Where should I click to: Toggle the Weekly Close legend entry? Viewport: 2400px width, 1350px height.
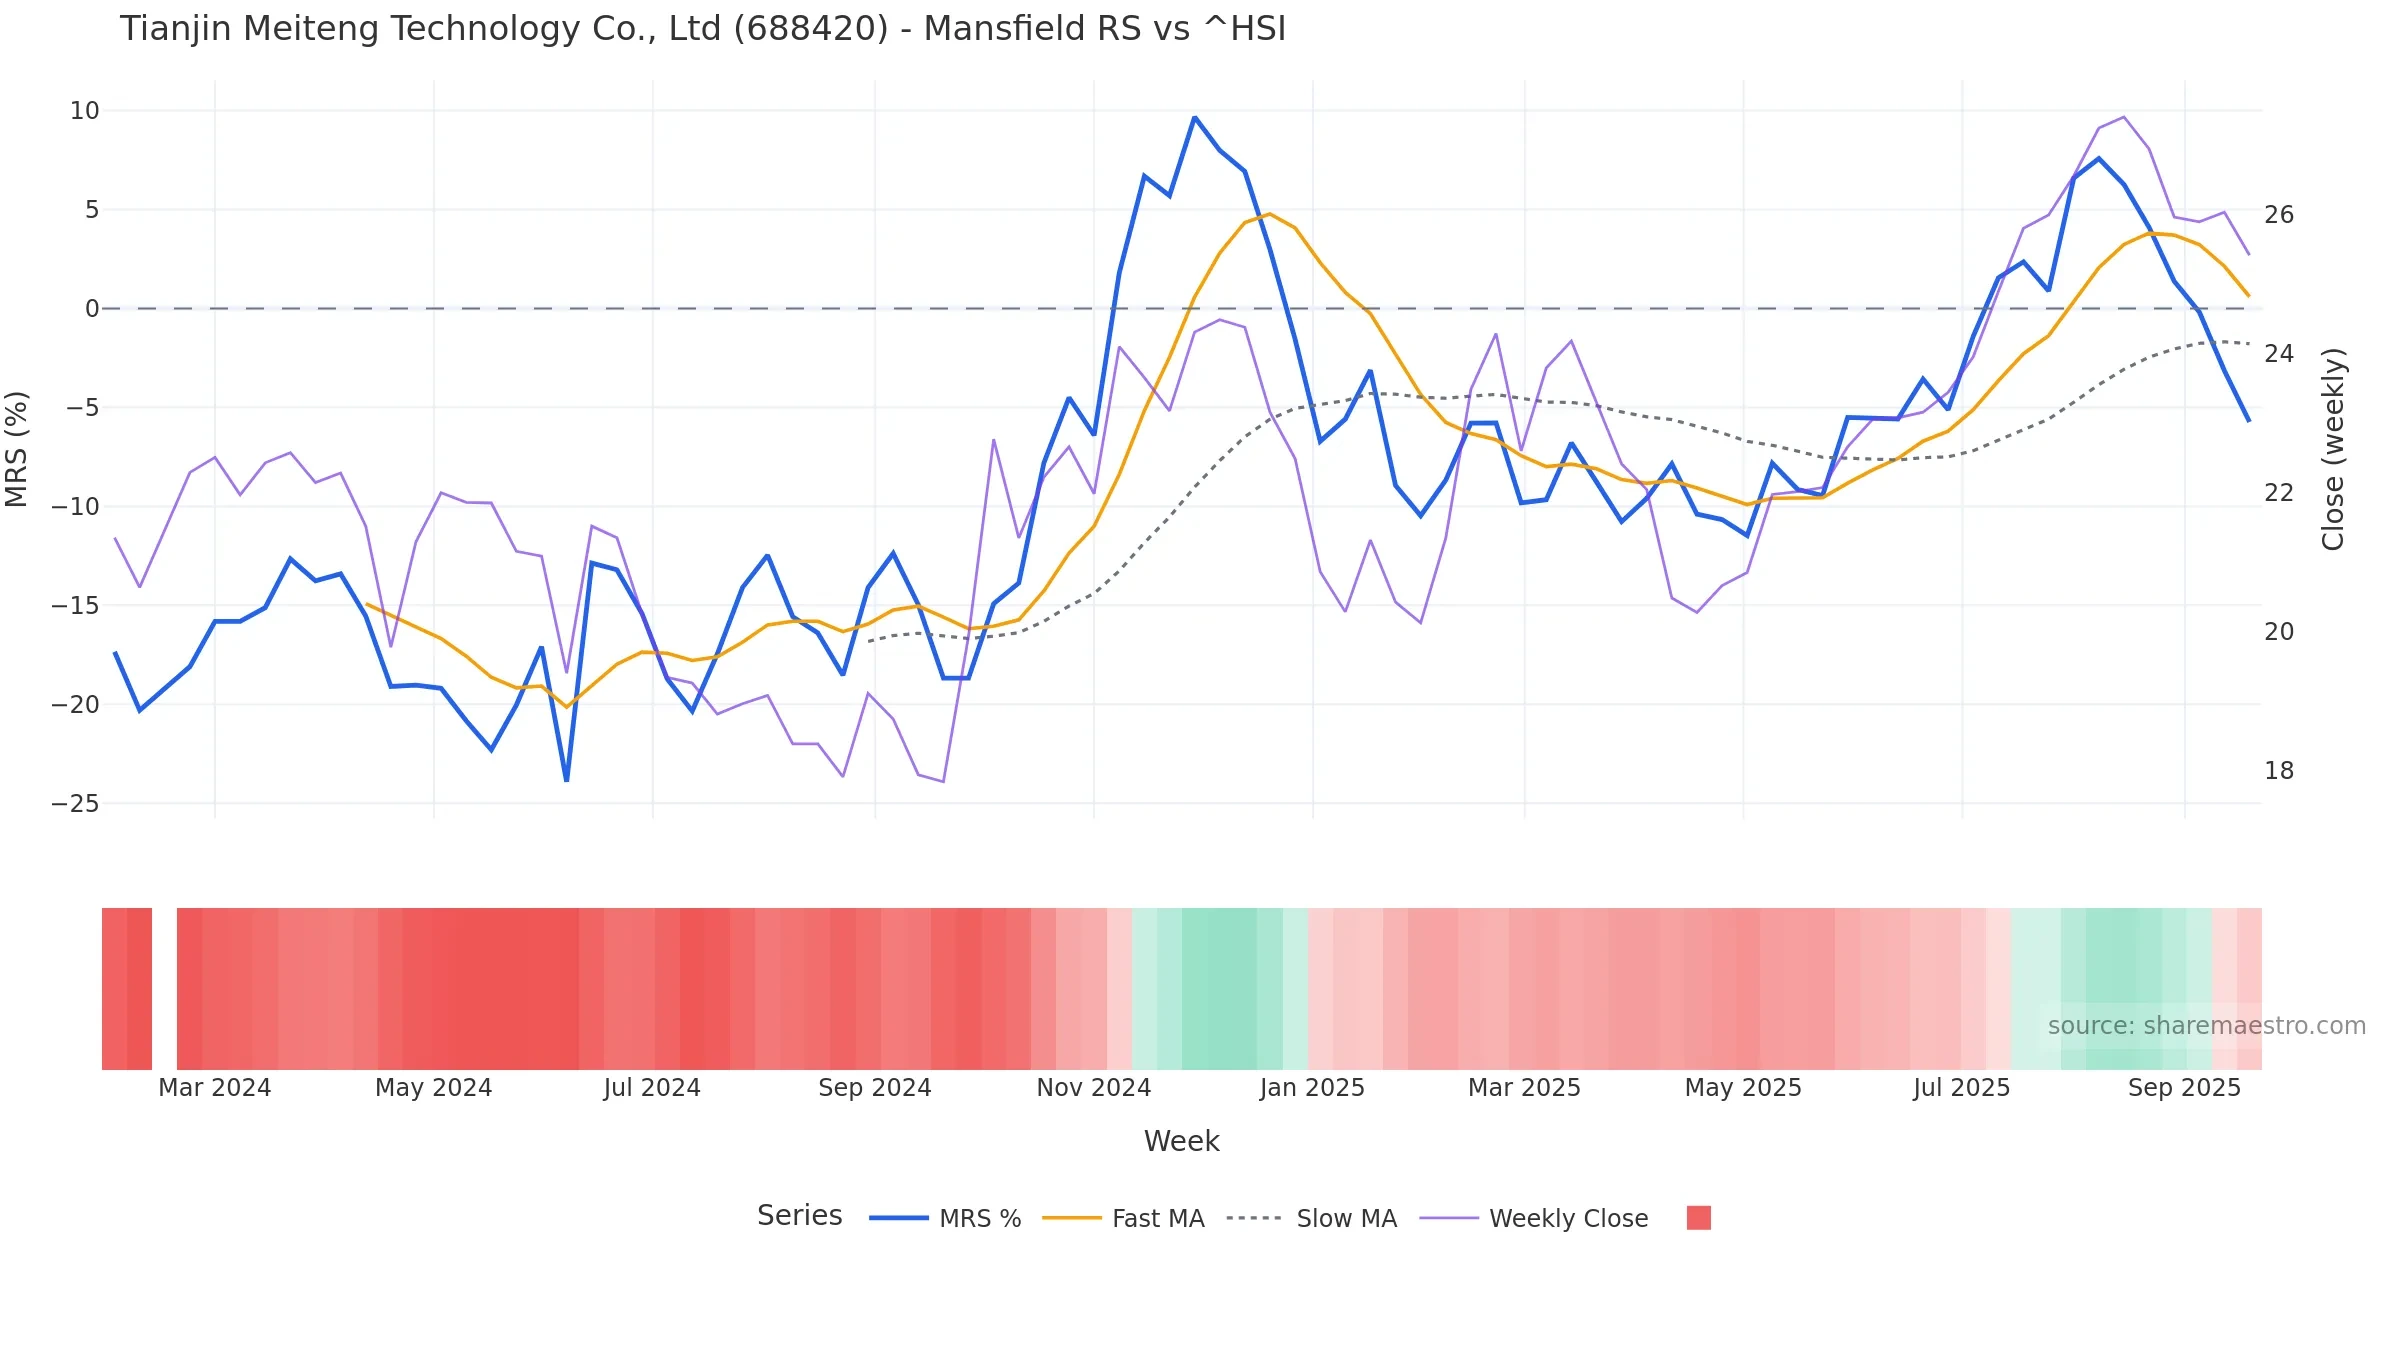(1534, 1218)
